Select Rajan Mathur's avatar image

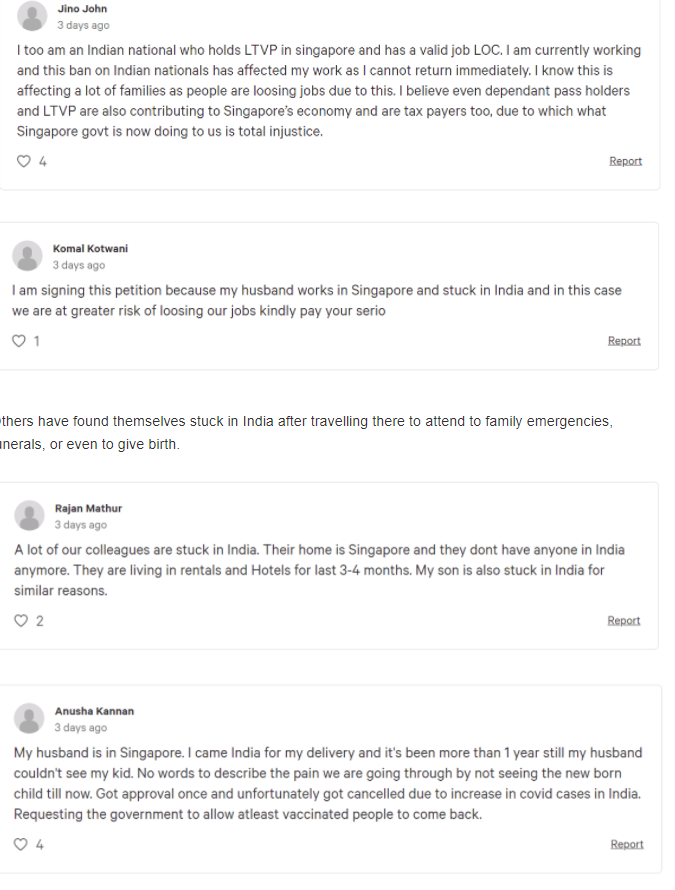[29, 515]
